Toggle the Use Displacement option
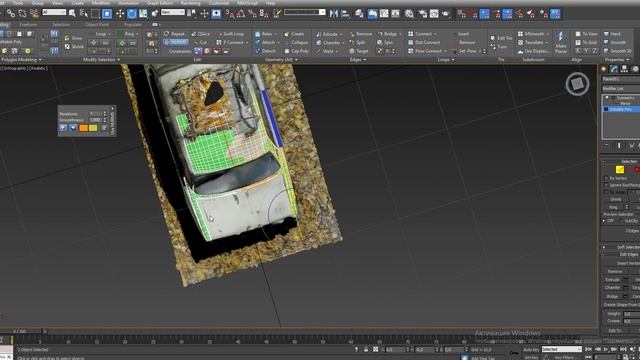Viewport: 640px width, 360px height. (x=533, y=51)
